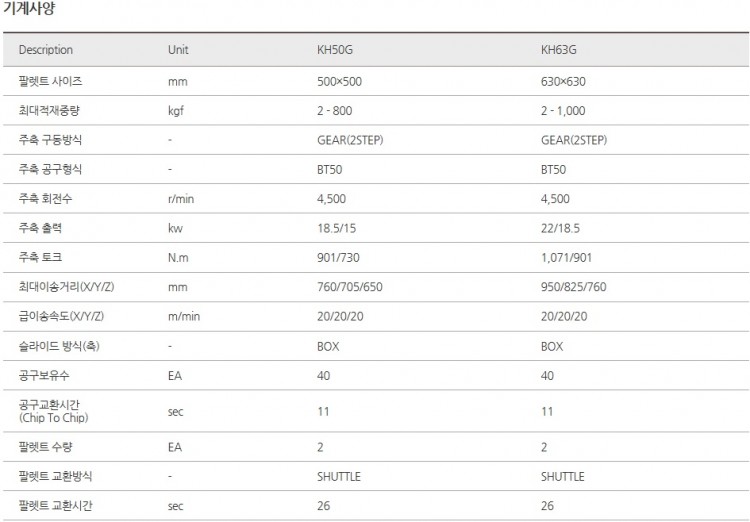The height and width of the screenshot is (522, 750).
Task: Select the 760/705/650 travel distance value
Action: pos(349,287)
